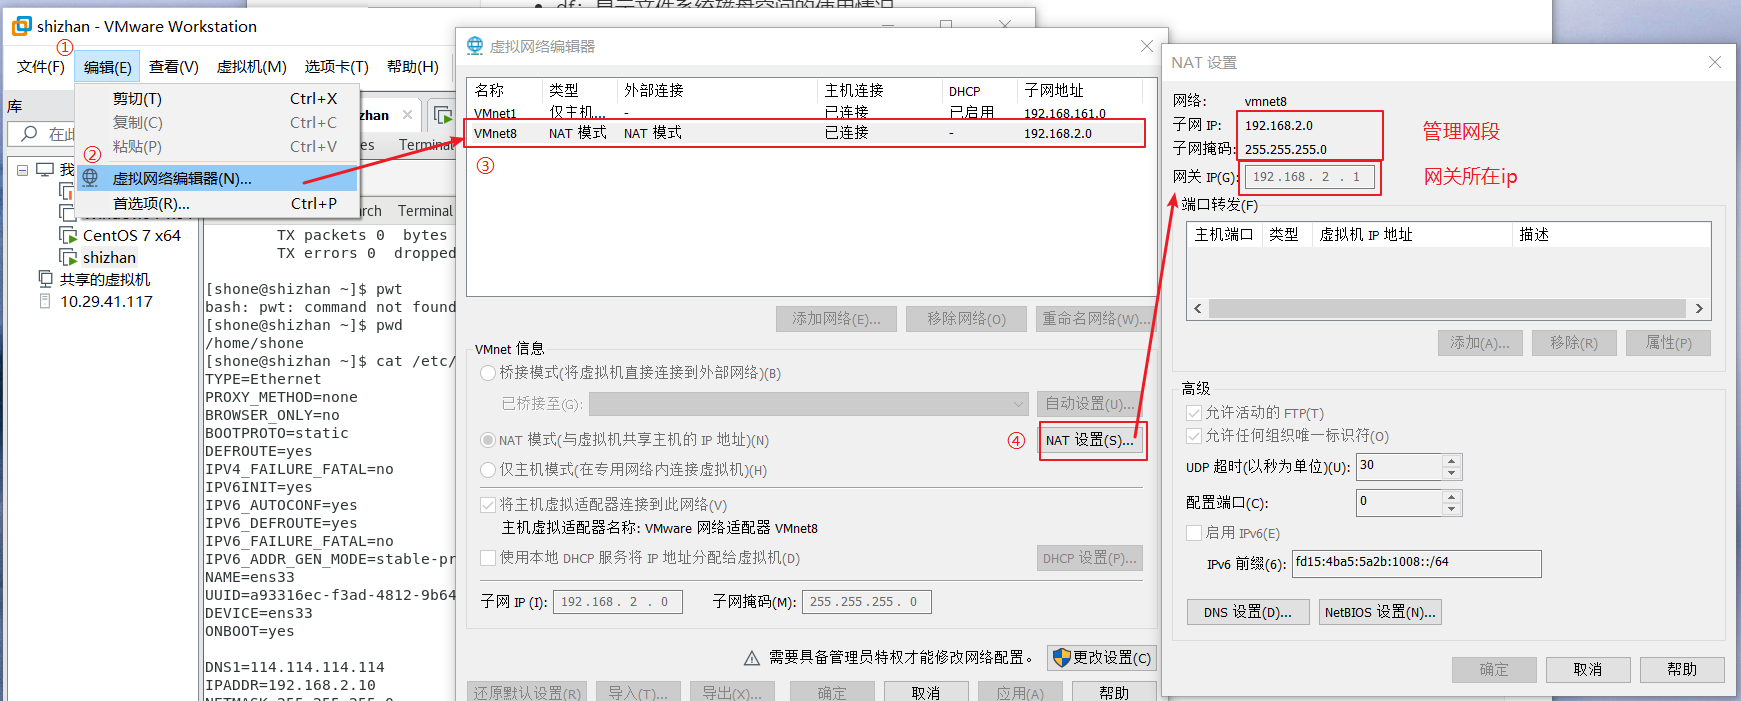Open the 编辑(E) menu
Screen dimensions: 1741x701
(107, 67)
